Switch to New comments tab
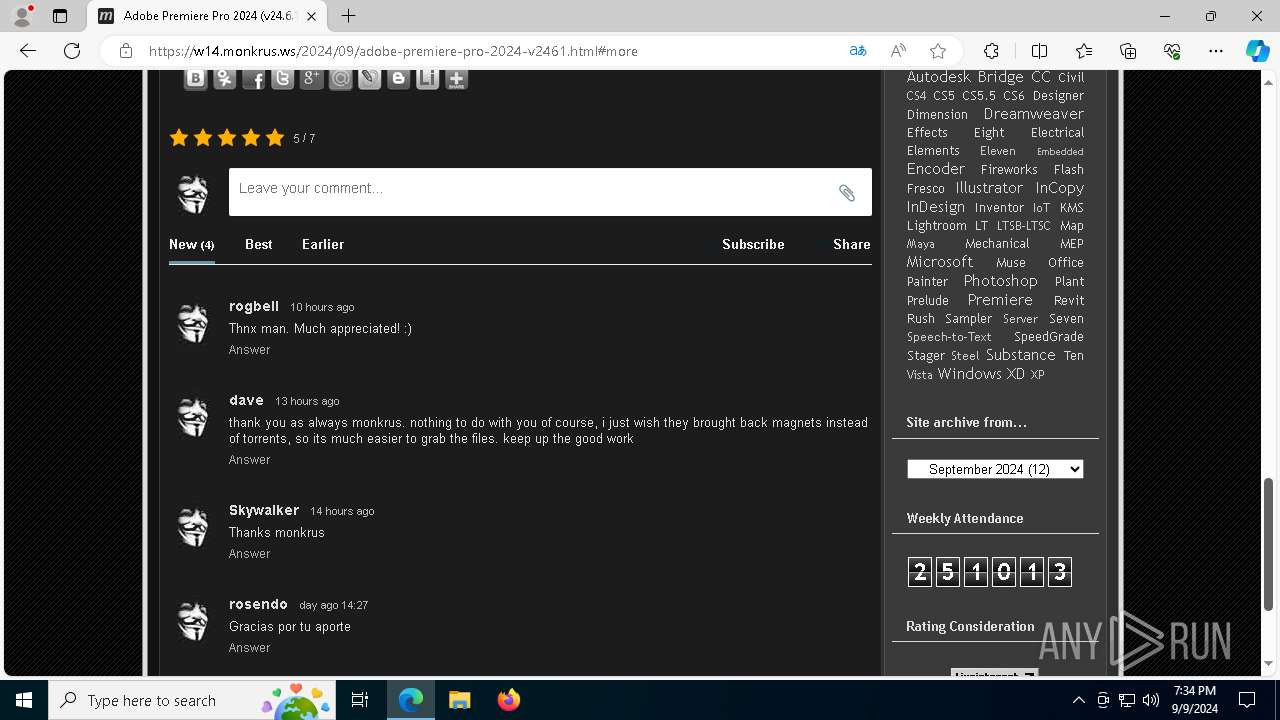This screenshot has width=1280, height=720. tap(192, 244)
